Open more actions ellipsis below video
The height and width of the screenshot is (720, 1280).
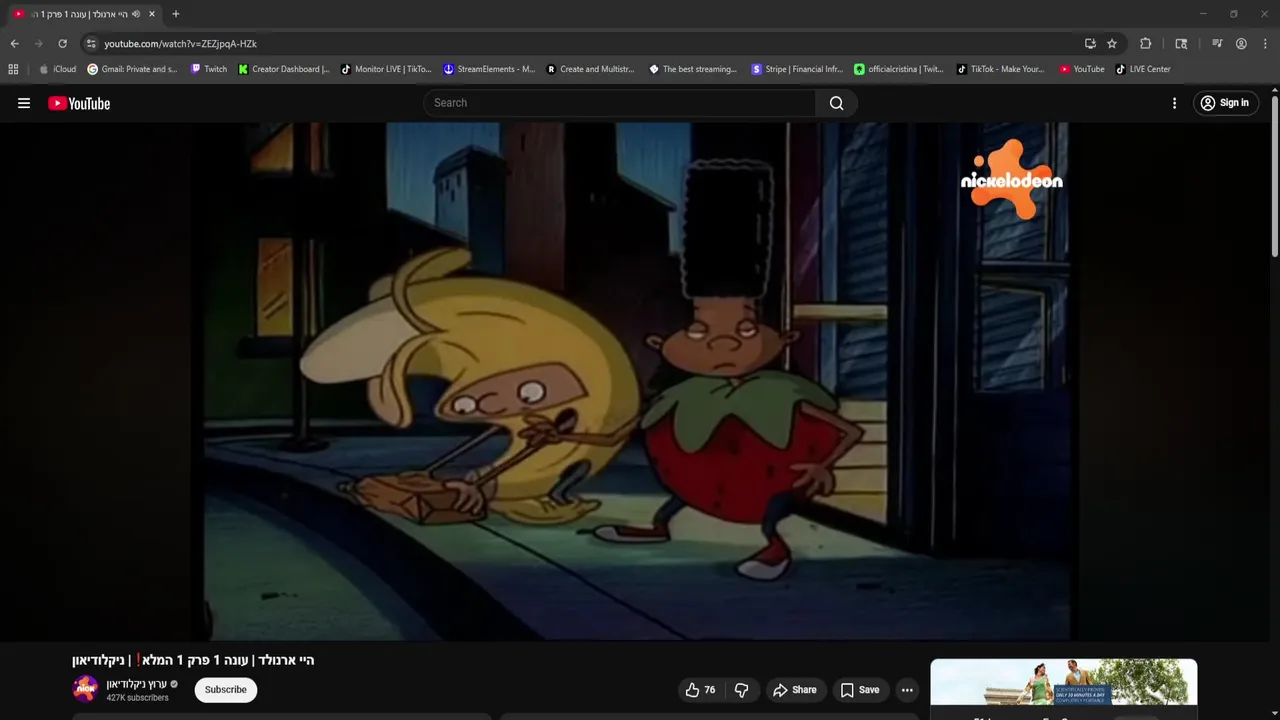(907, 690)
